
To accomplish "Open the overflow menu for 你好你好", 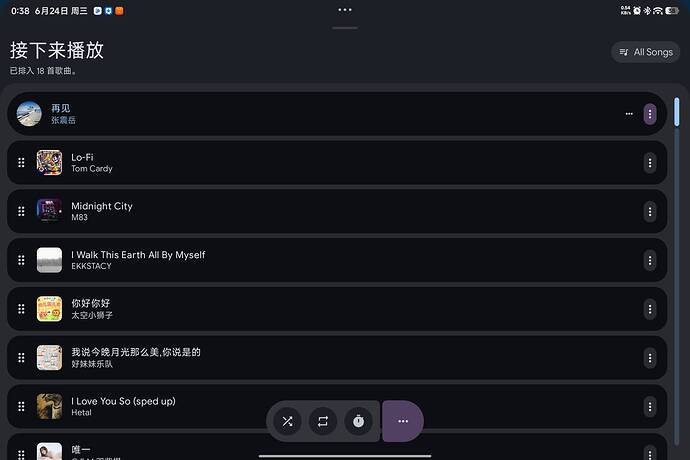I will coord(650,309).
